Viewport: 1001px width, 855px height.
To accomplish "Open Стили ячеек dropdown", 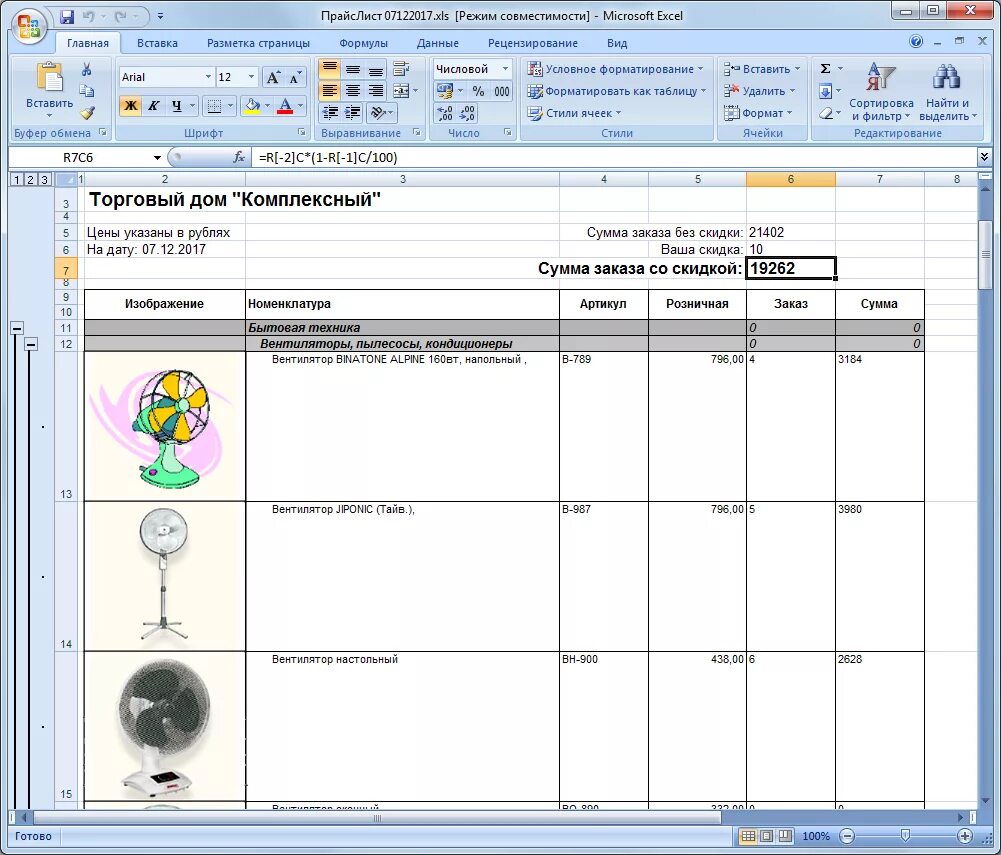I will point(574,113).
